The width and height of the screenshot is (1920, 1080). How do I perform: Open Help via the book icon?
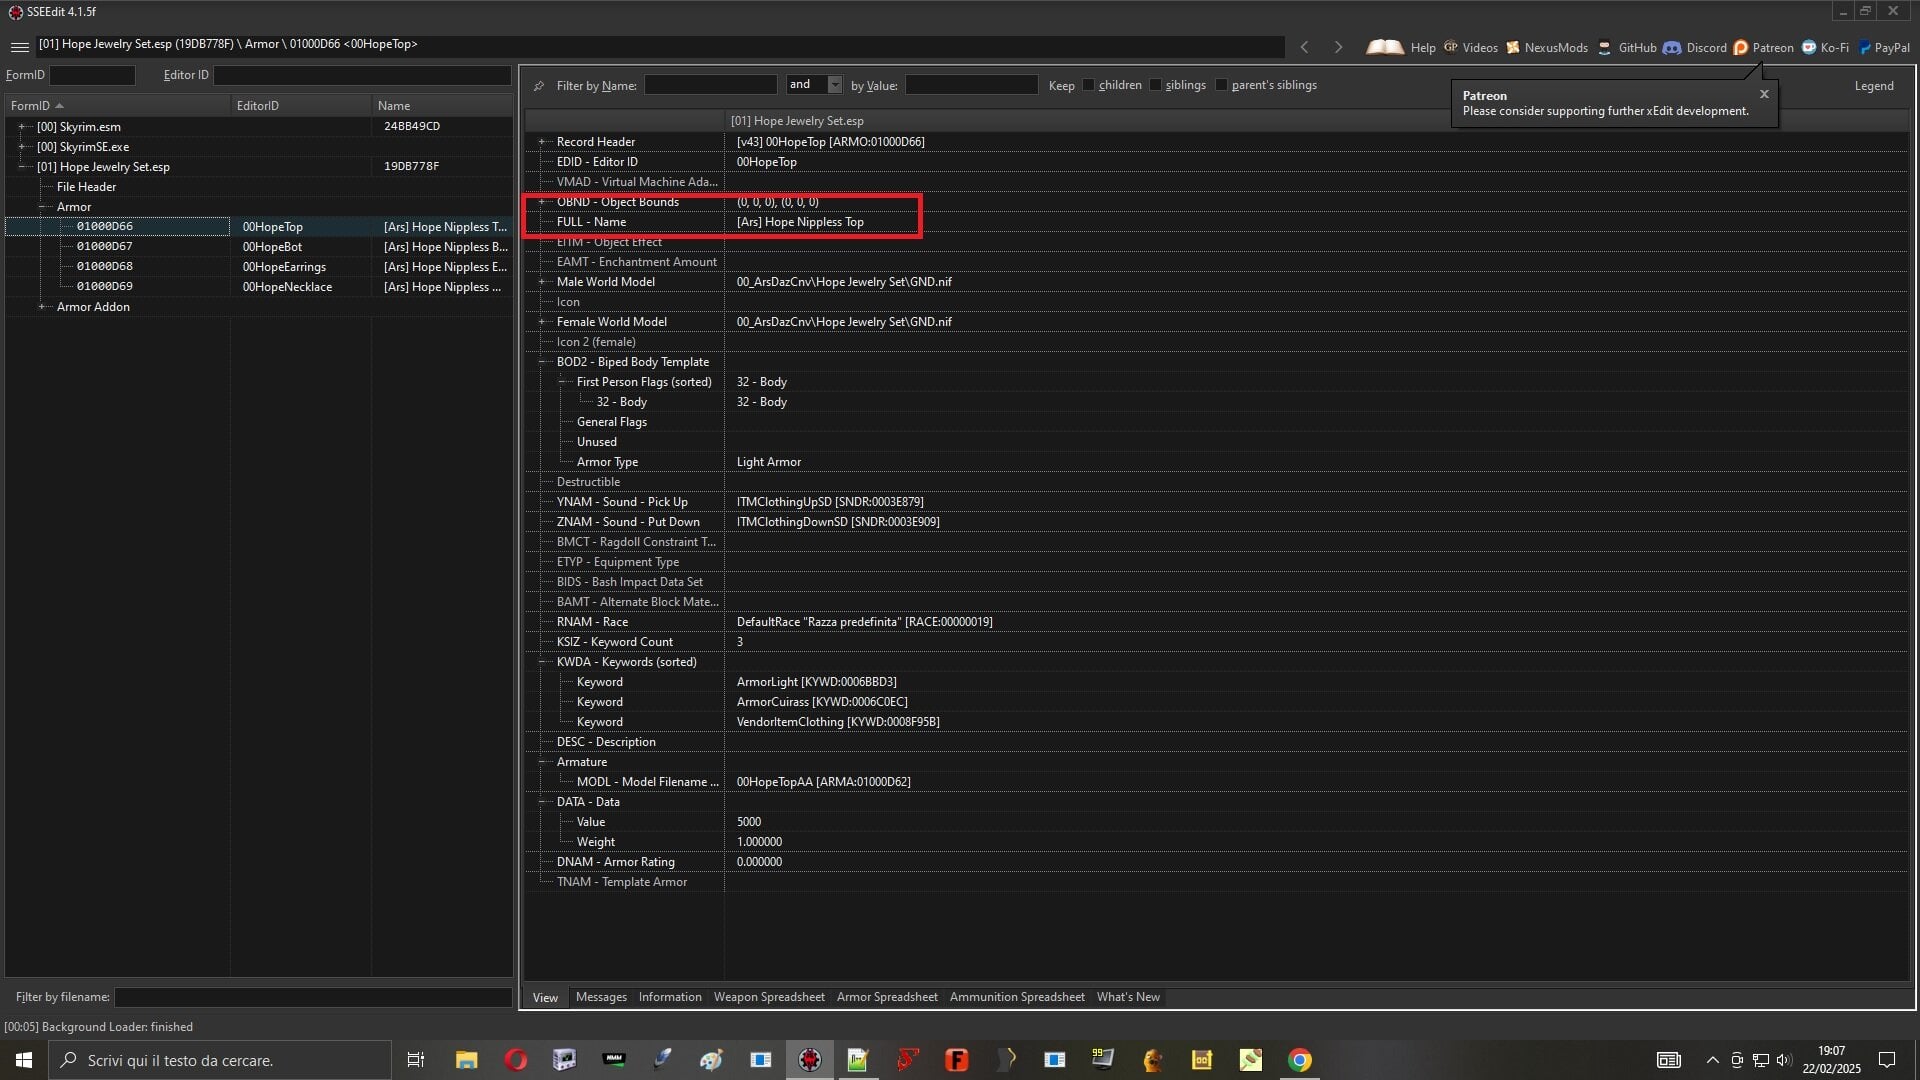click(x=1385, y=47)
